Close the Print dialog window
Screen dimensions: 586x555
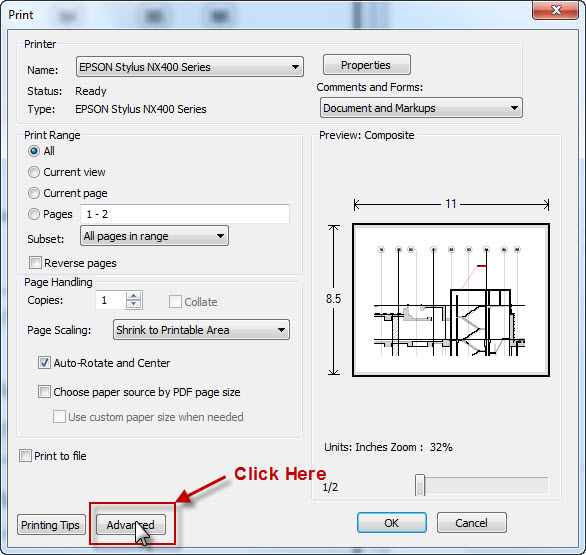[x=556, y=10]
